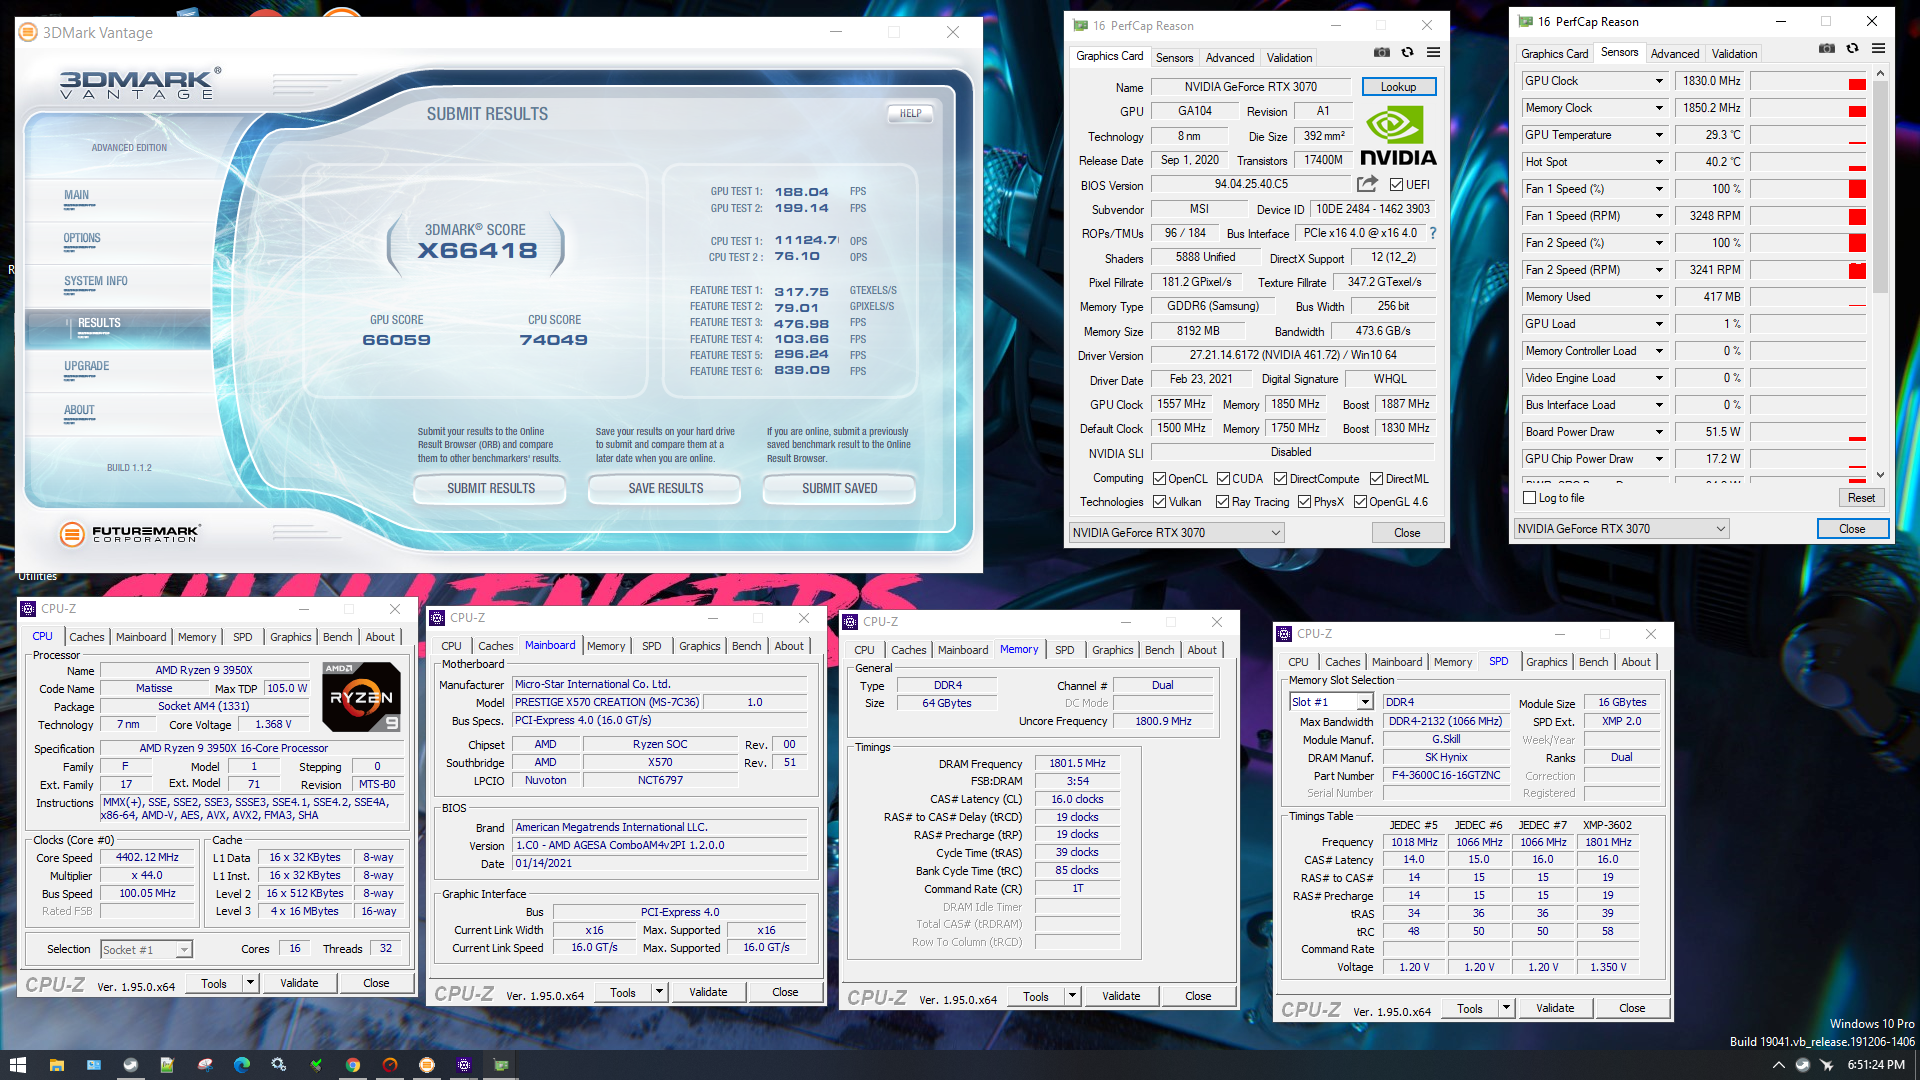1920x1080 pixels.
Task: Click refresh icon in GPU-Z Sensors window
Action: point(1852,49)
